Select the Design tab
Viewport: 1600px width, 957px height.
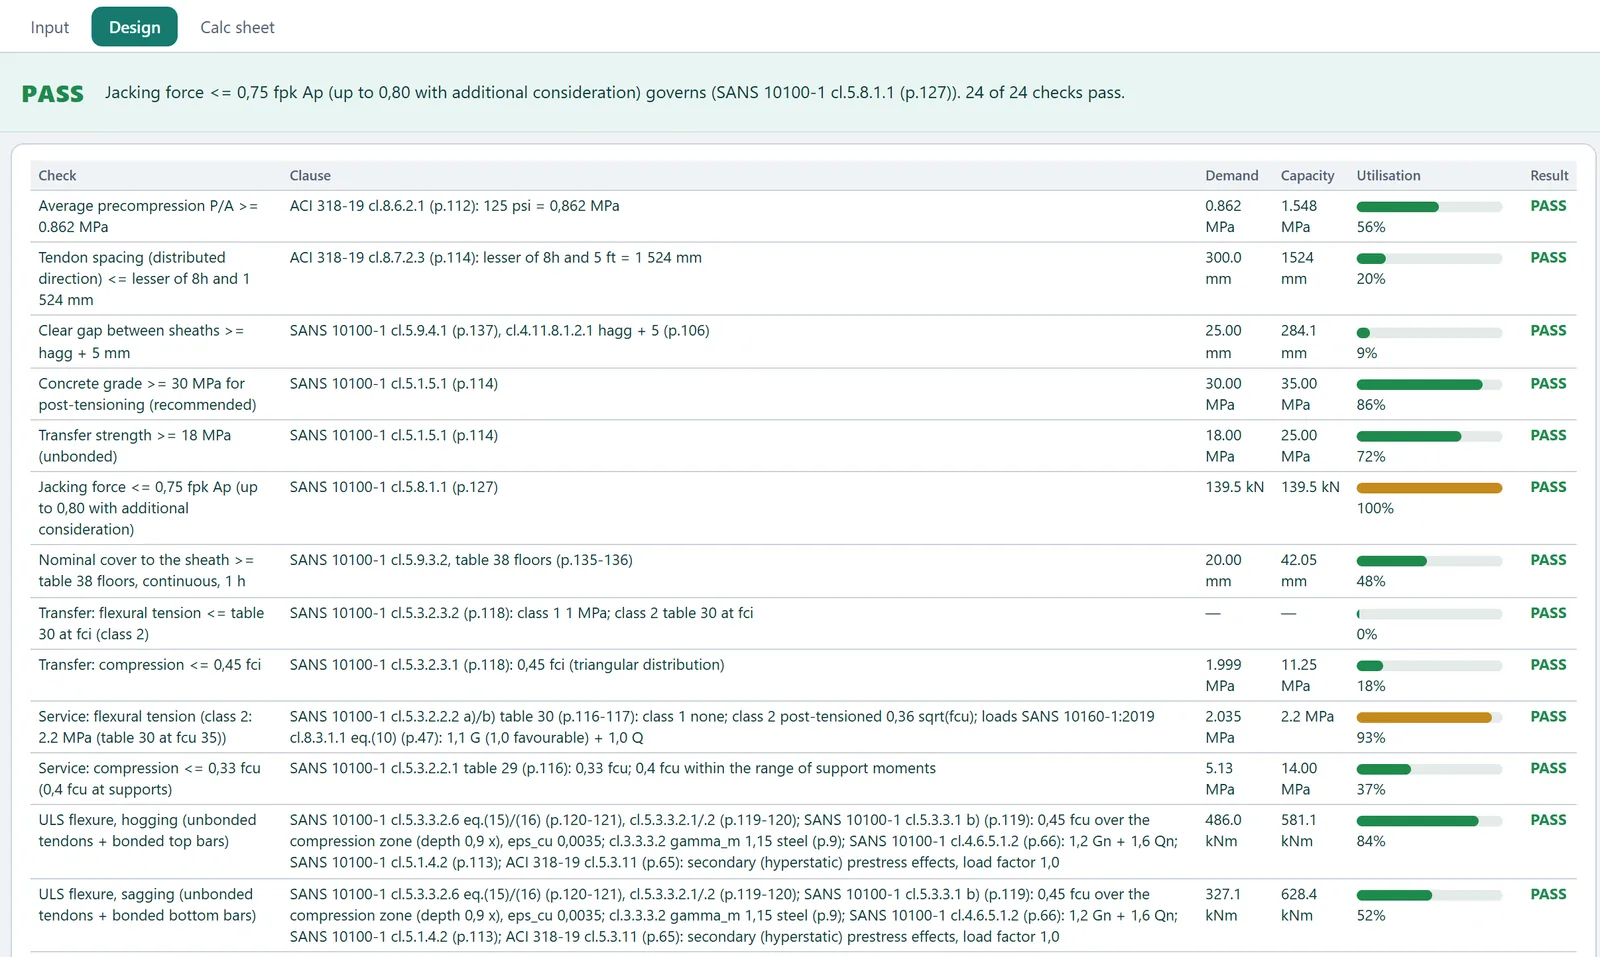pos(134,27)
